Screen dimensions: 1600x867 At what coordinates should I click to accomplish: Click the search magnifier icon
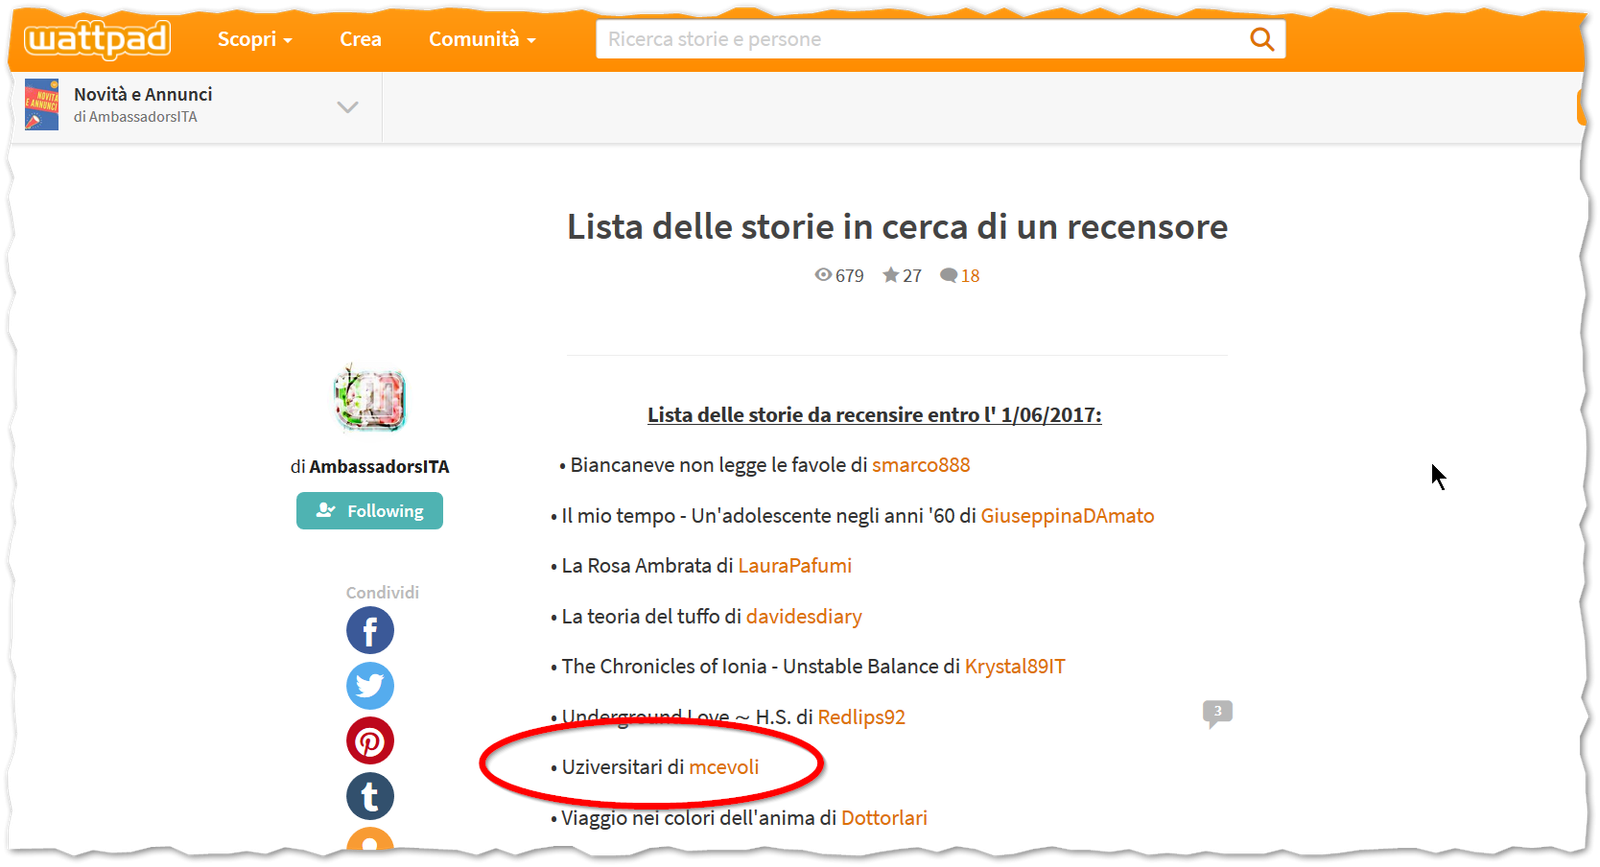click(x=1262, y=39)
